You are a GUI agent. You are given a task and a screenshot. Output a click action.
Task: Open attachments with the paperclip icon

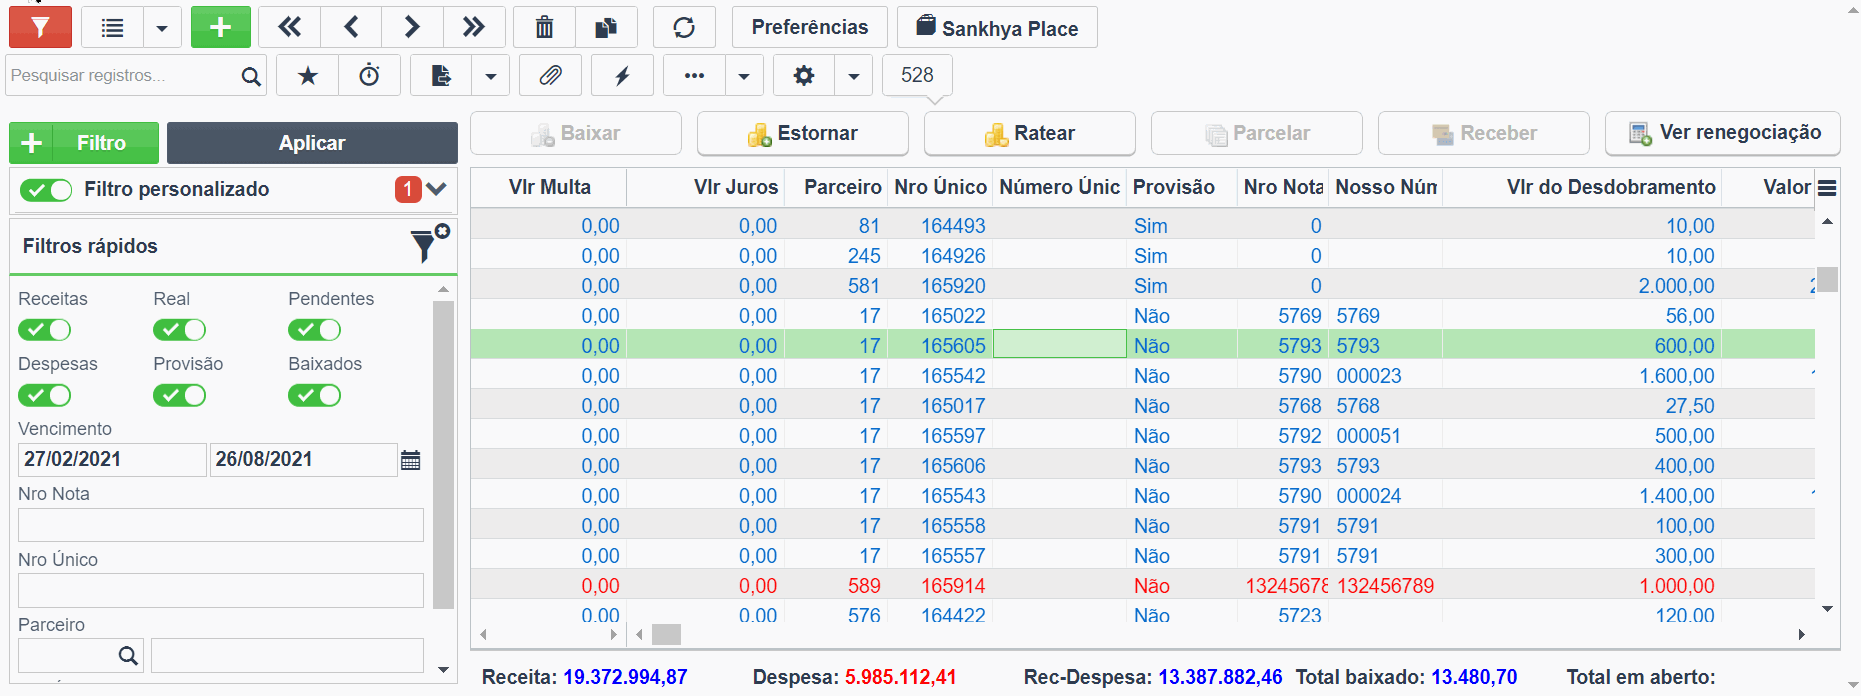tap(550, 76)
